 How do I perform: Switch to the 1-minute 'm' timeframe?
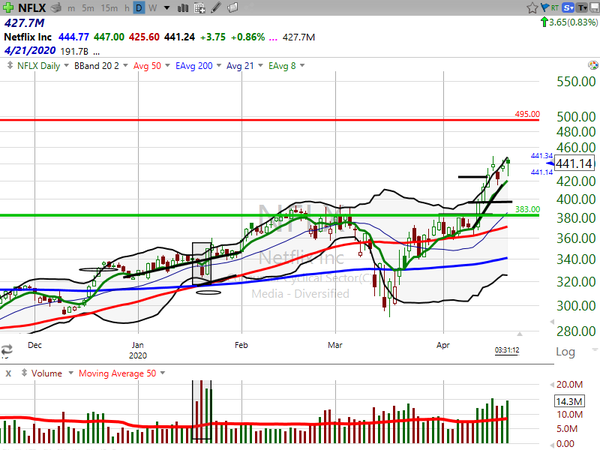[x=72, y=8]
